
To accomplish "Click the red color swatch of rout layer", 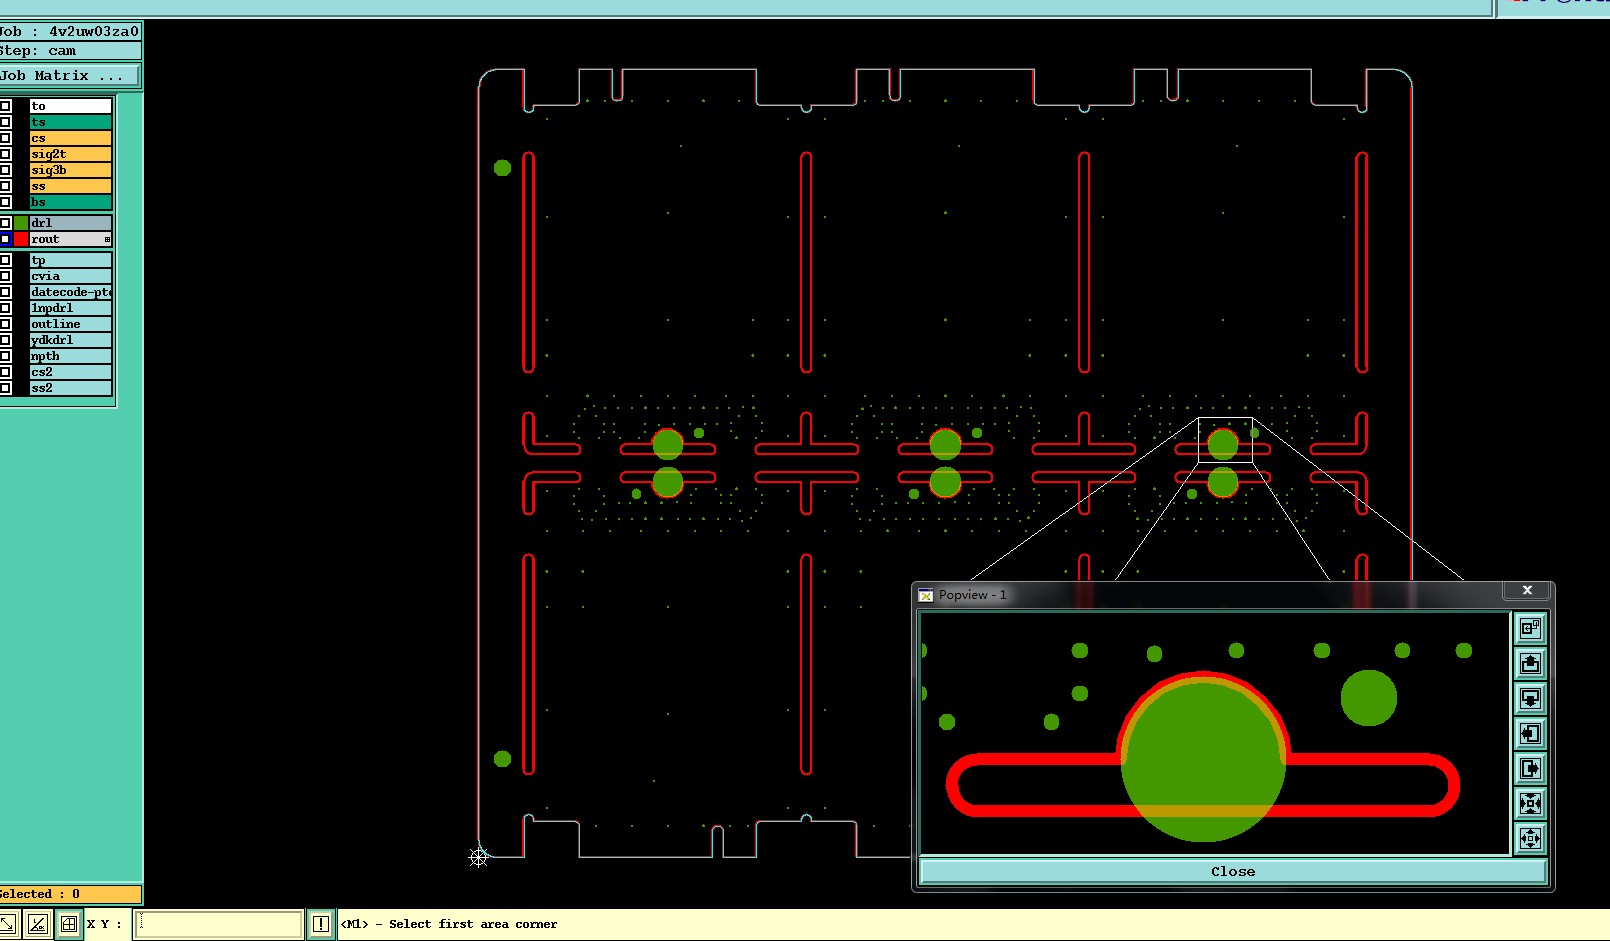I will pos(21,239).
